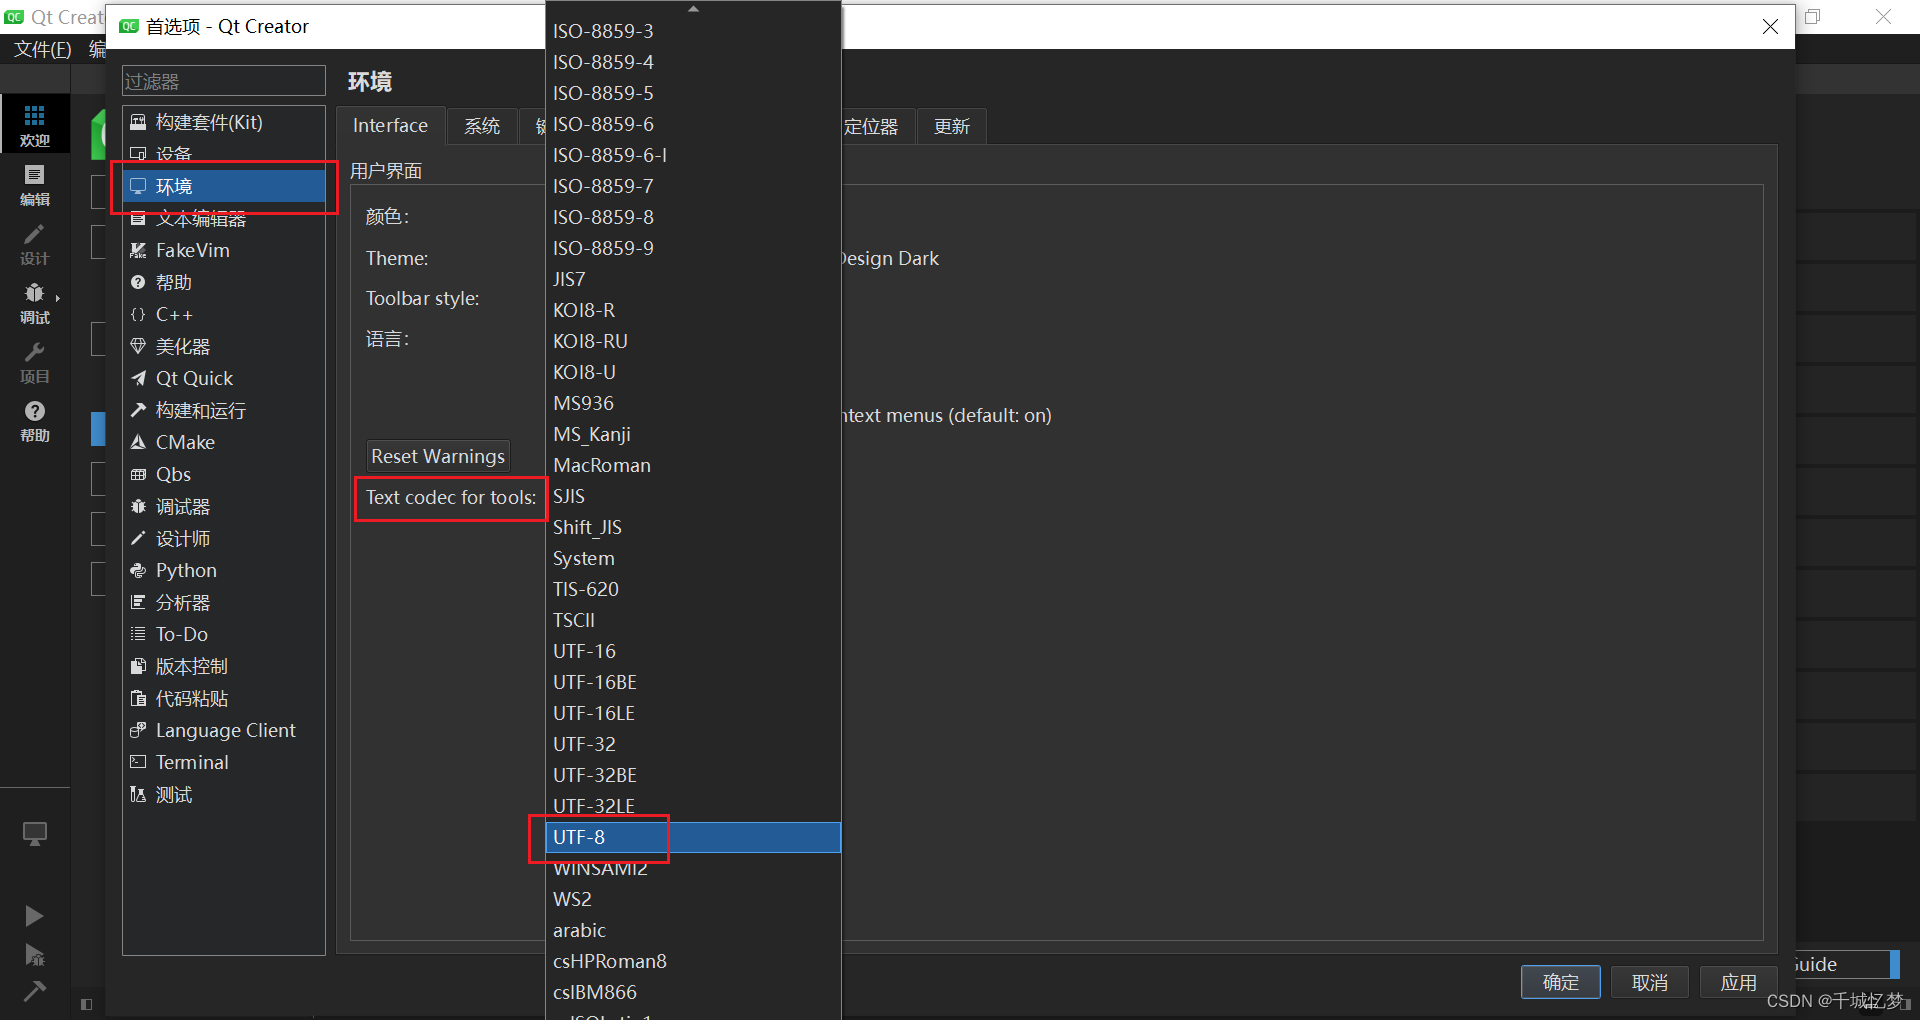Switch to the 系统 tab
This screenshot has height=1020, width=1920.
click(x=482, y=126)
